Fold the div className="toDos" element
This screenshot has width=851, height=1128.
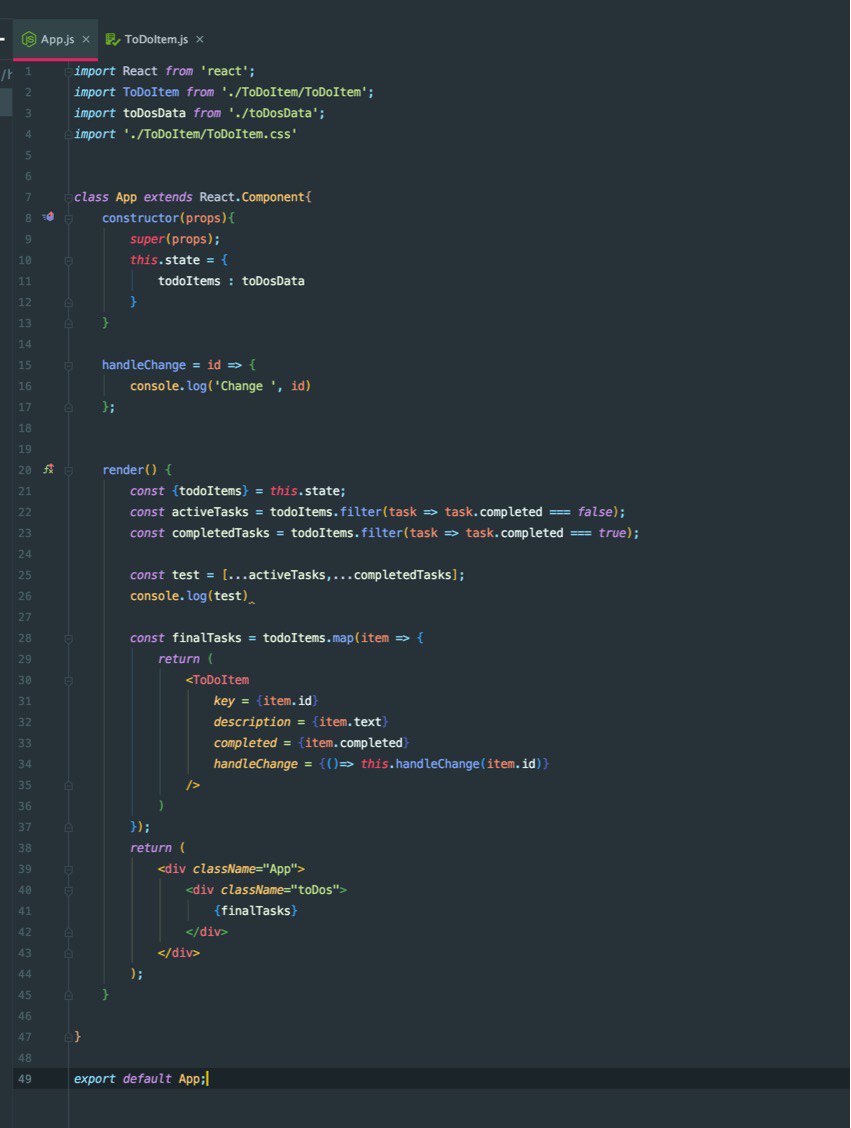[x=68, y=890]
